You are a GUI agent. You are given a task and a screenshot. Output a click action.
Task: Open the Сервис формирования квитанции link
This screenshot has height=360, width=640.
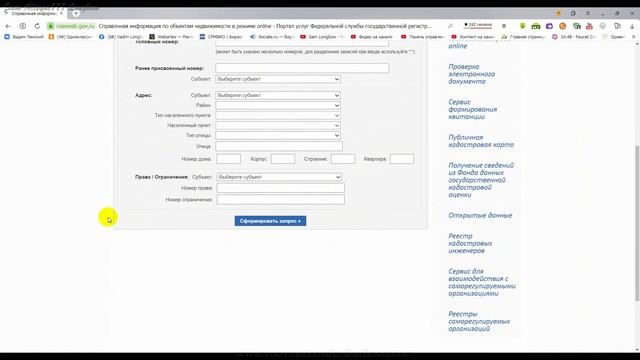[472, 109]
